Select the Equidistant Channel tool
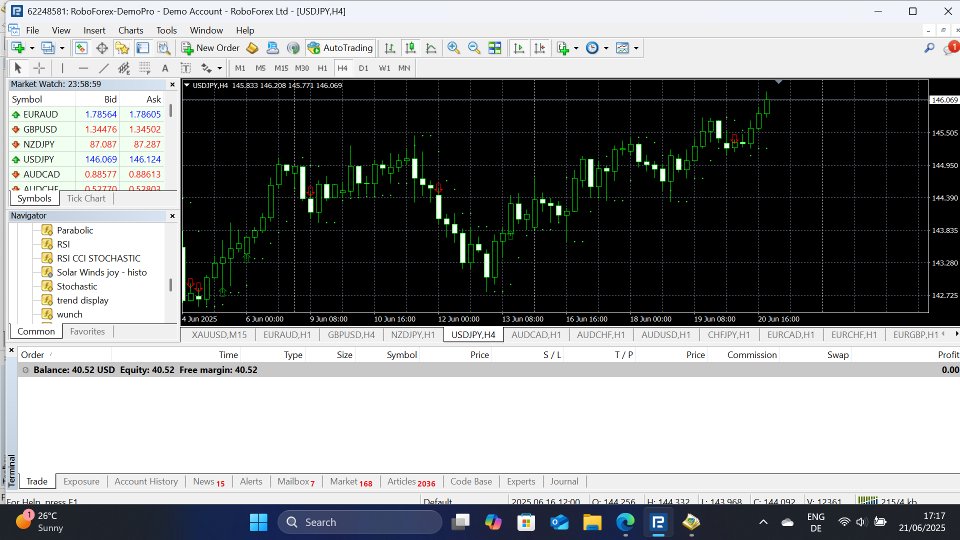 point(124,68)
